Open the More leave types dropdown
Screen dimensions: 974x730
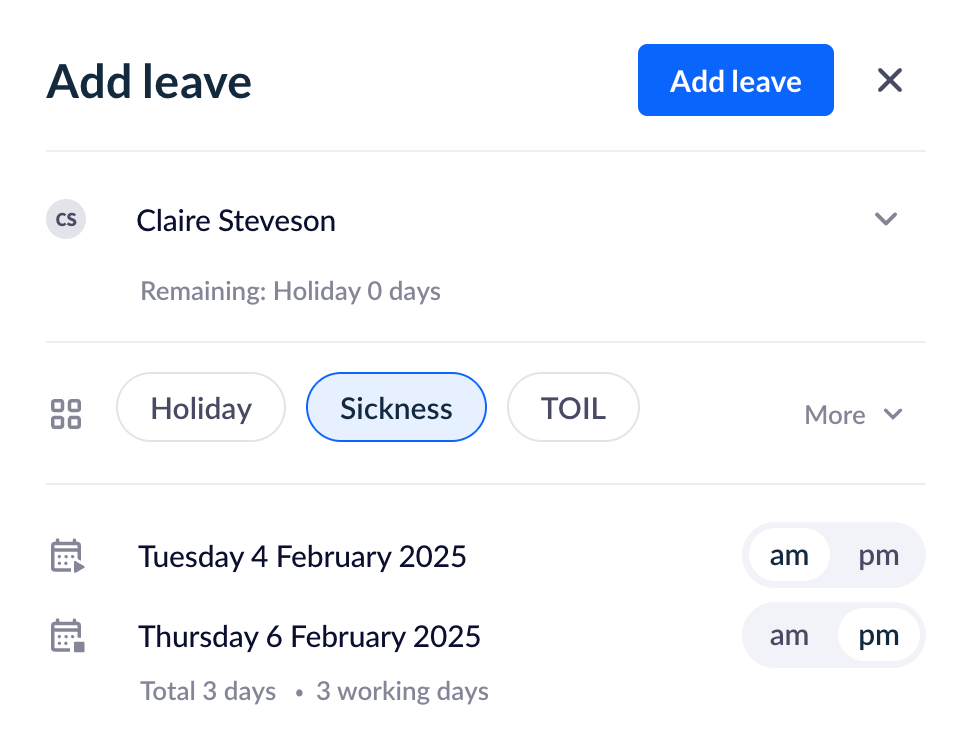click(x=853, y=414)
